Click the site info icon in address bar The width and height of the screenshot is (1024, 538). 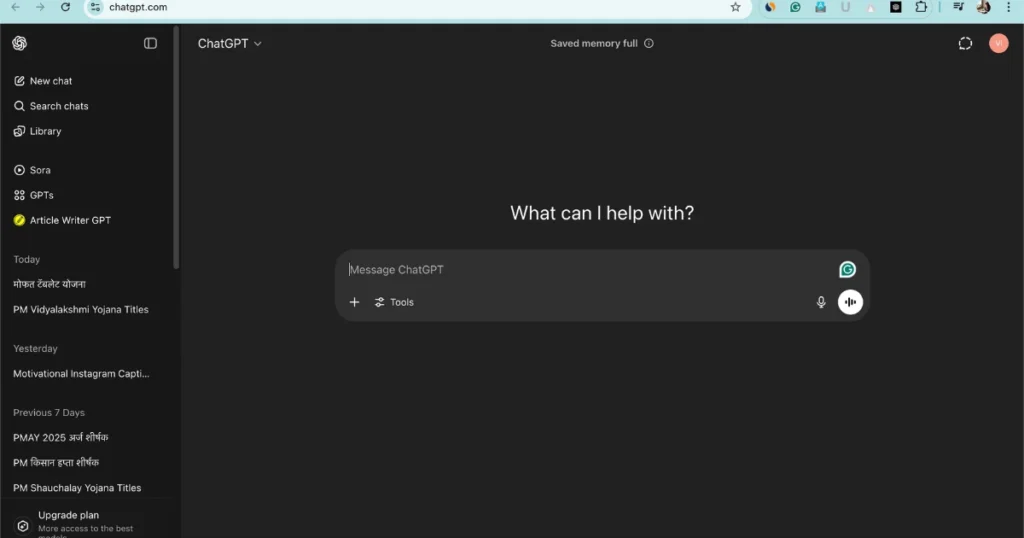coord(95,7)
